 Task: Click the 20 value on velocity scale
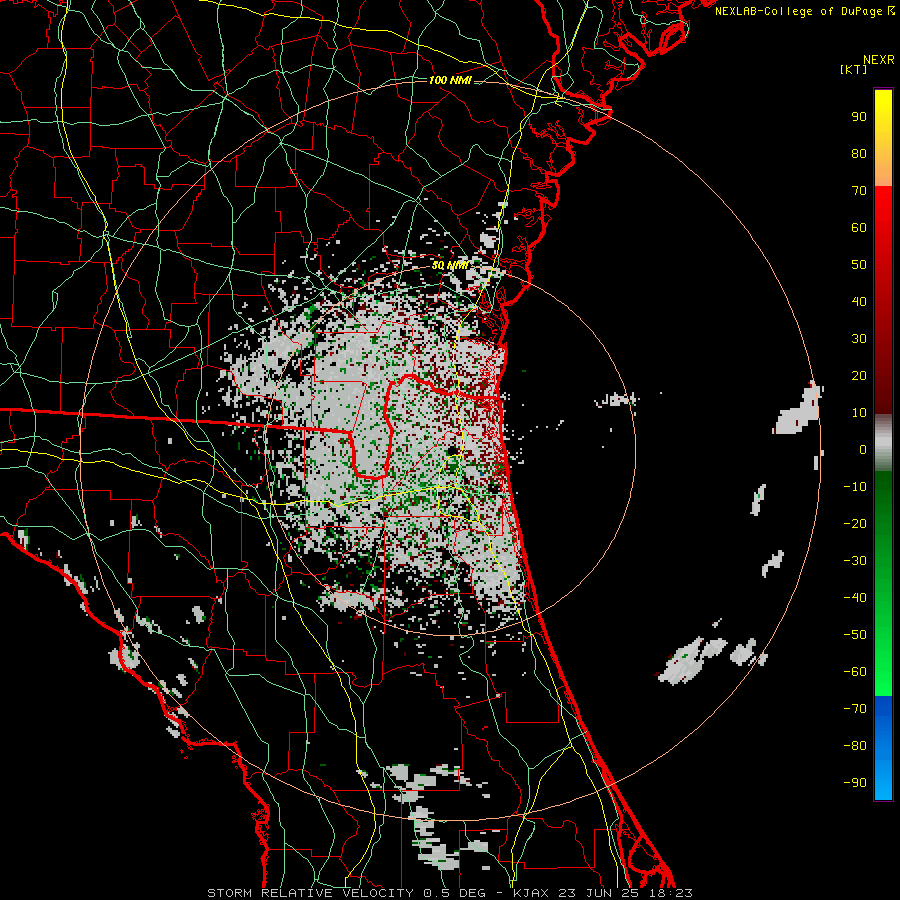(x=859, y=375)
